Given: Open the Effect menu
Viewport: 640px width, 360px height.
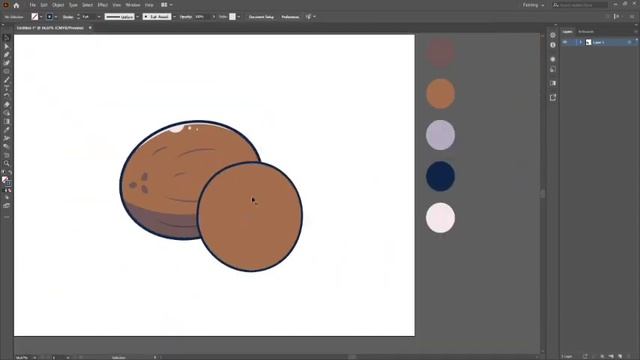Looking at the screenshot, I should click(102, 5).
